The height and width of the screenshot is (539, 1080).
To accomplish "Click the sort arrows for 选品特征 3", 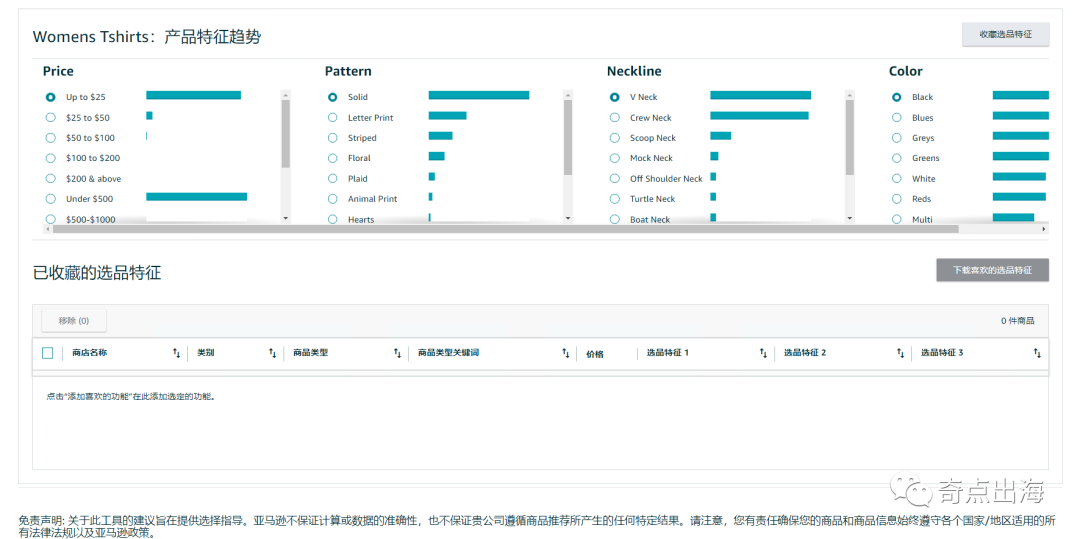I will 1037,353.
